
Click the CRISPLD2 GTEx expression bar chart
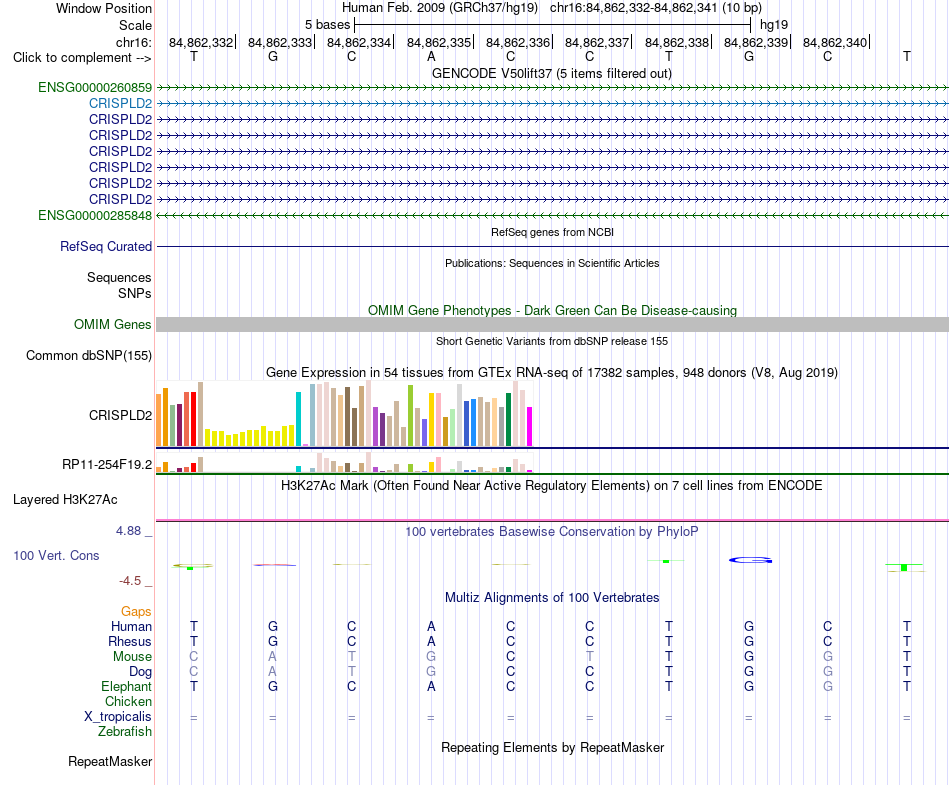click(x=344, y=414)
